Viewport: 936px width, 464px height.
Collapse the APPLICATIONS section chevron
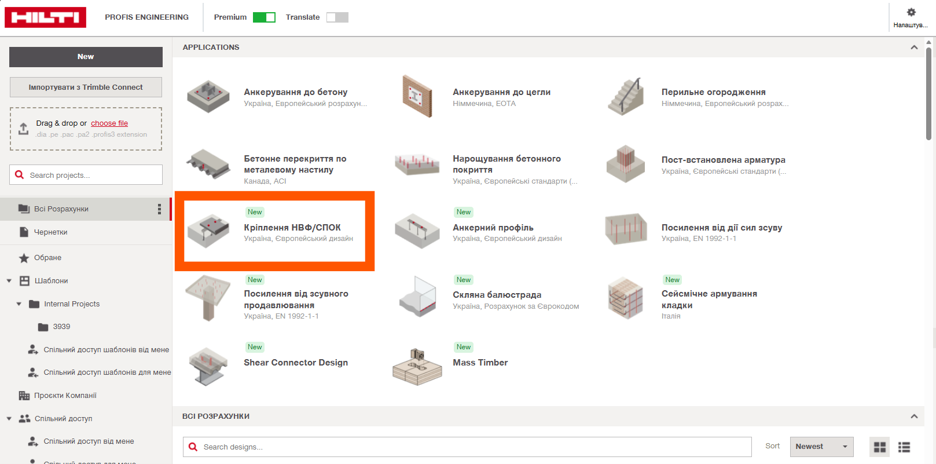(913, 47)
